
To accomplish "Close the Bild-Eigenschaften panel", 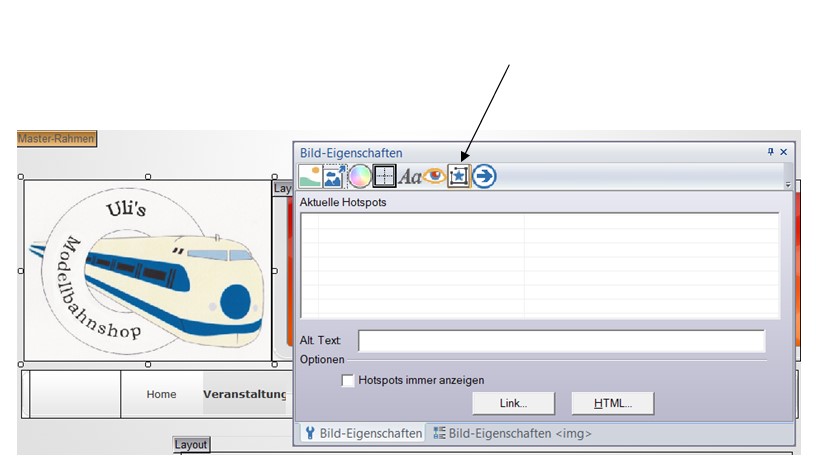I will (x=783, y=152).
